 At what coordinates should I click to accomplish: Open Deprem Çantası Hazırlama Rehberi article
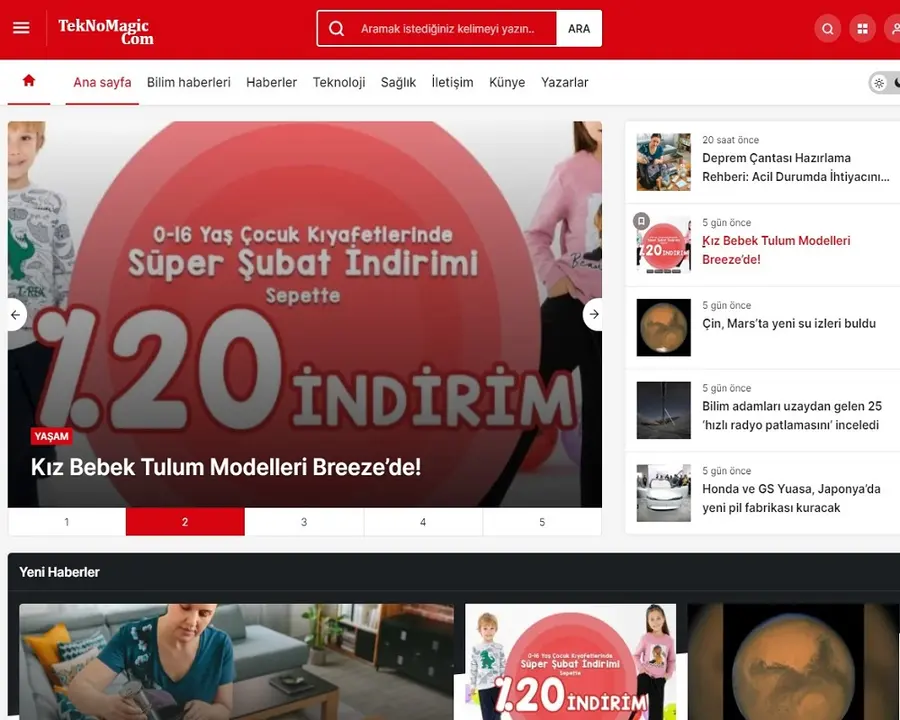(796, 167)
